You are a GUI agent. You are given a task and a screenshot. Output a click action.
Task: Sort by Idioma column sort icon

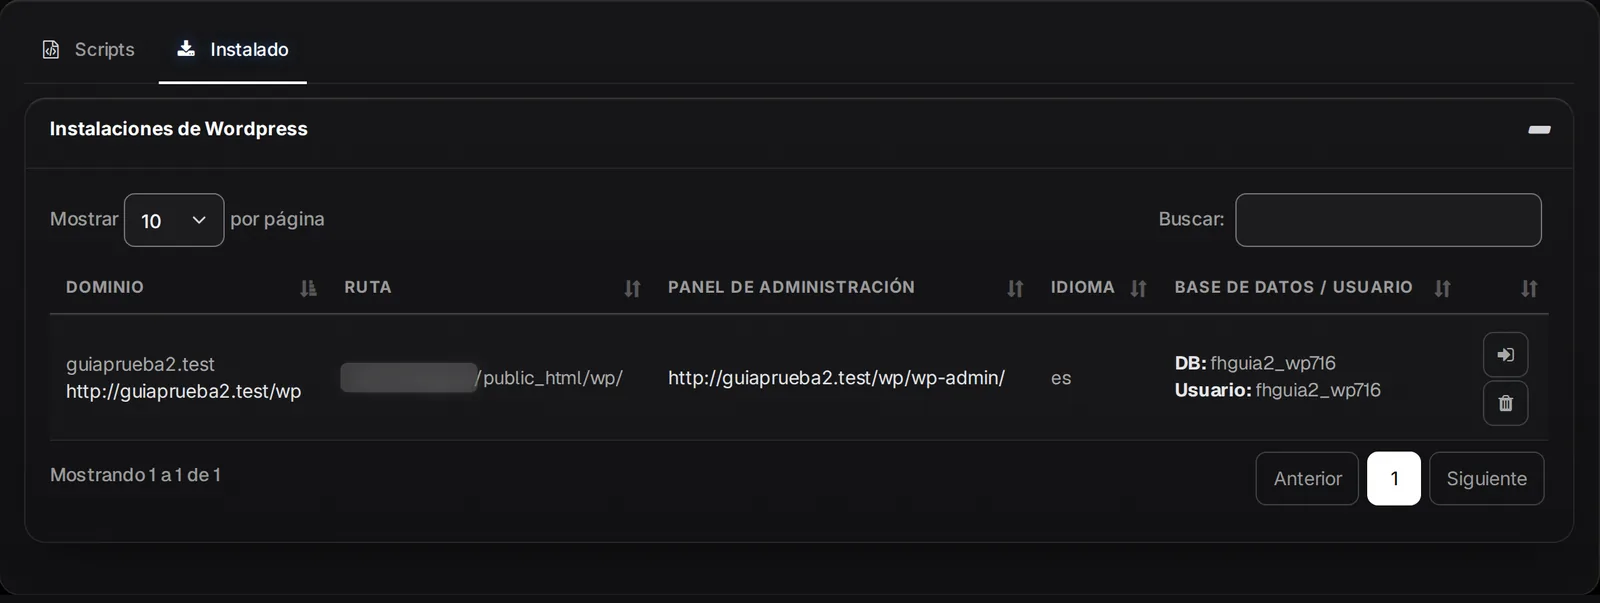[1138, 288]
